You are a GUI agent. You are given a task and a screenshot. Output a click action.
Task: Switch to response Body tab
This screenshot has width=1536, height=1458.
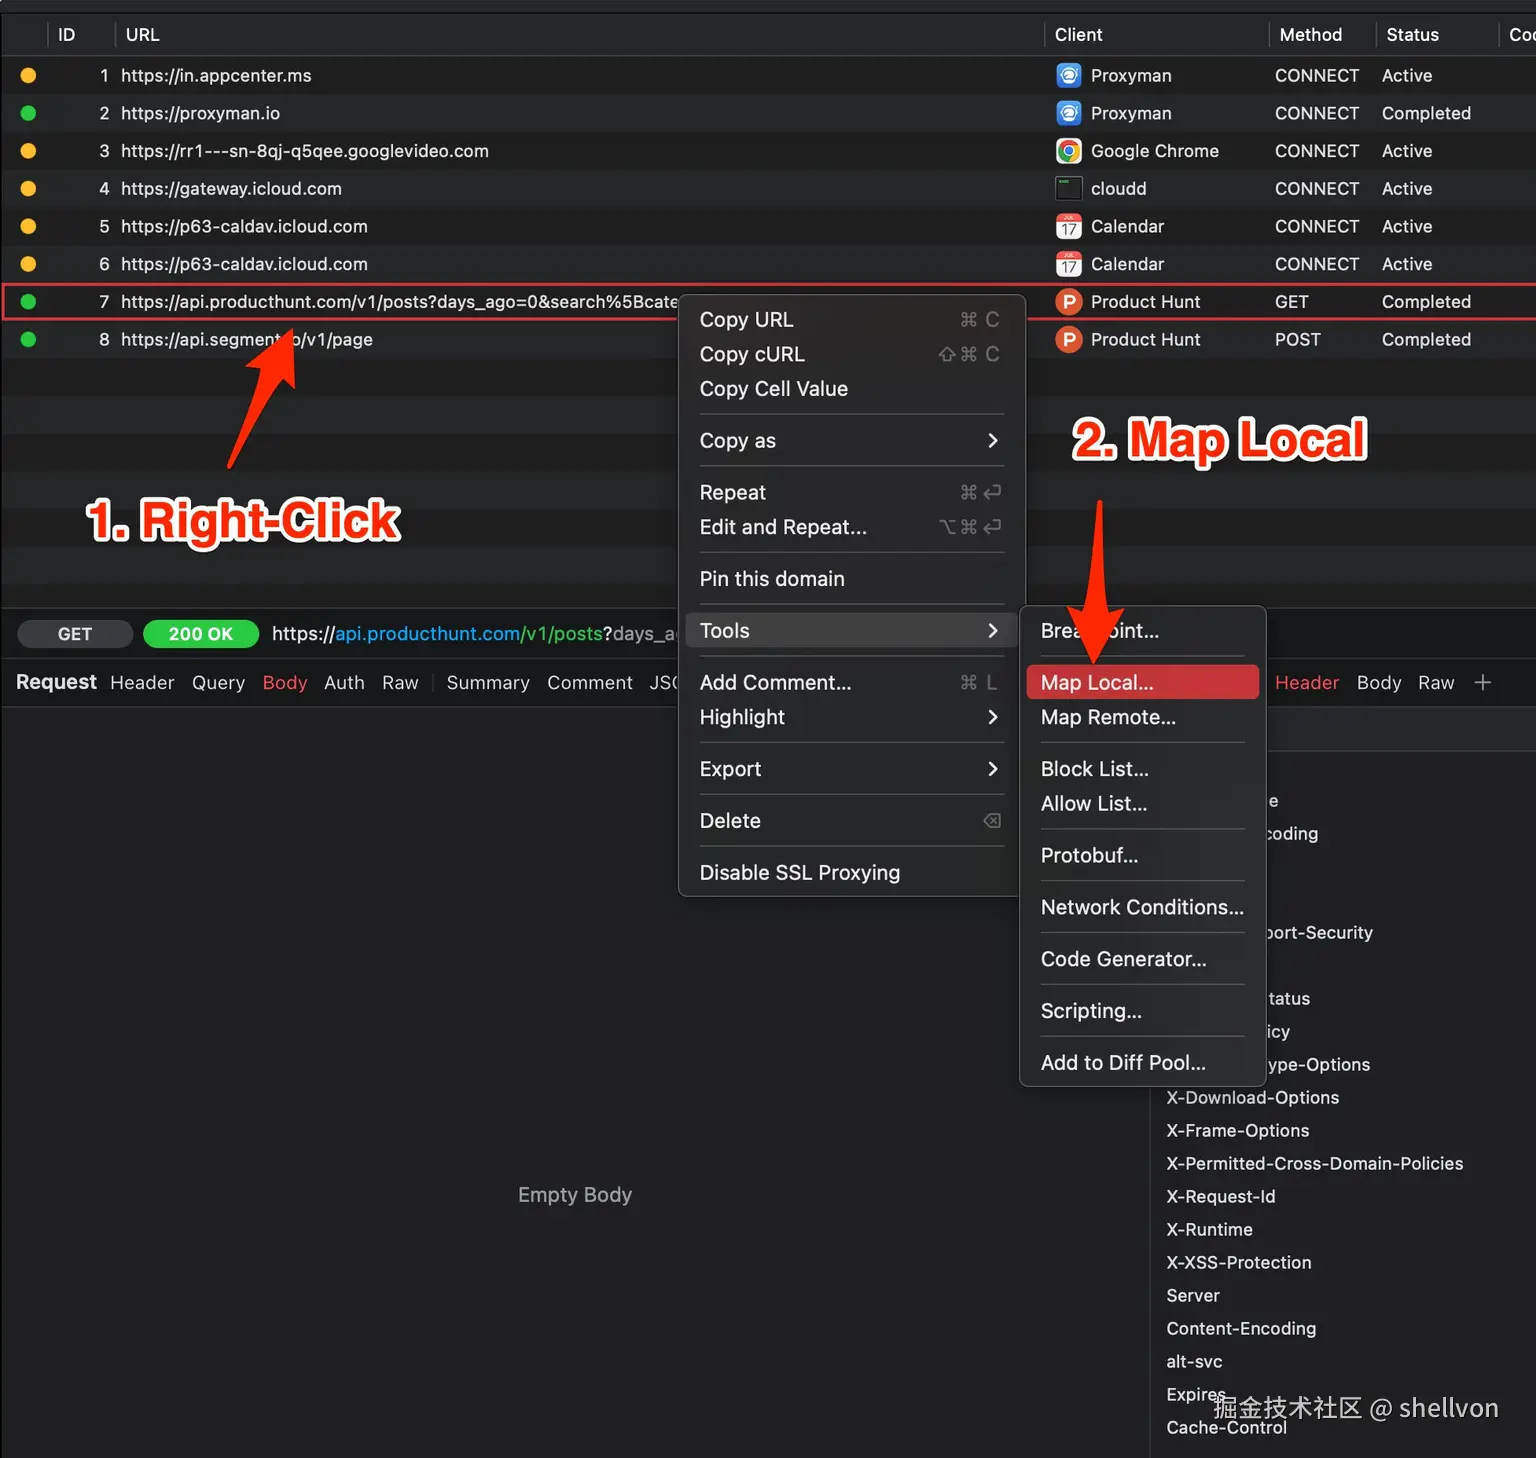tap(1379, 683)
